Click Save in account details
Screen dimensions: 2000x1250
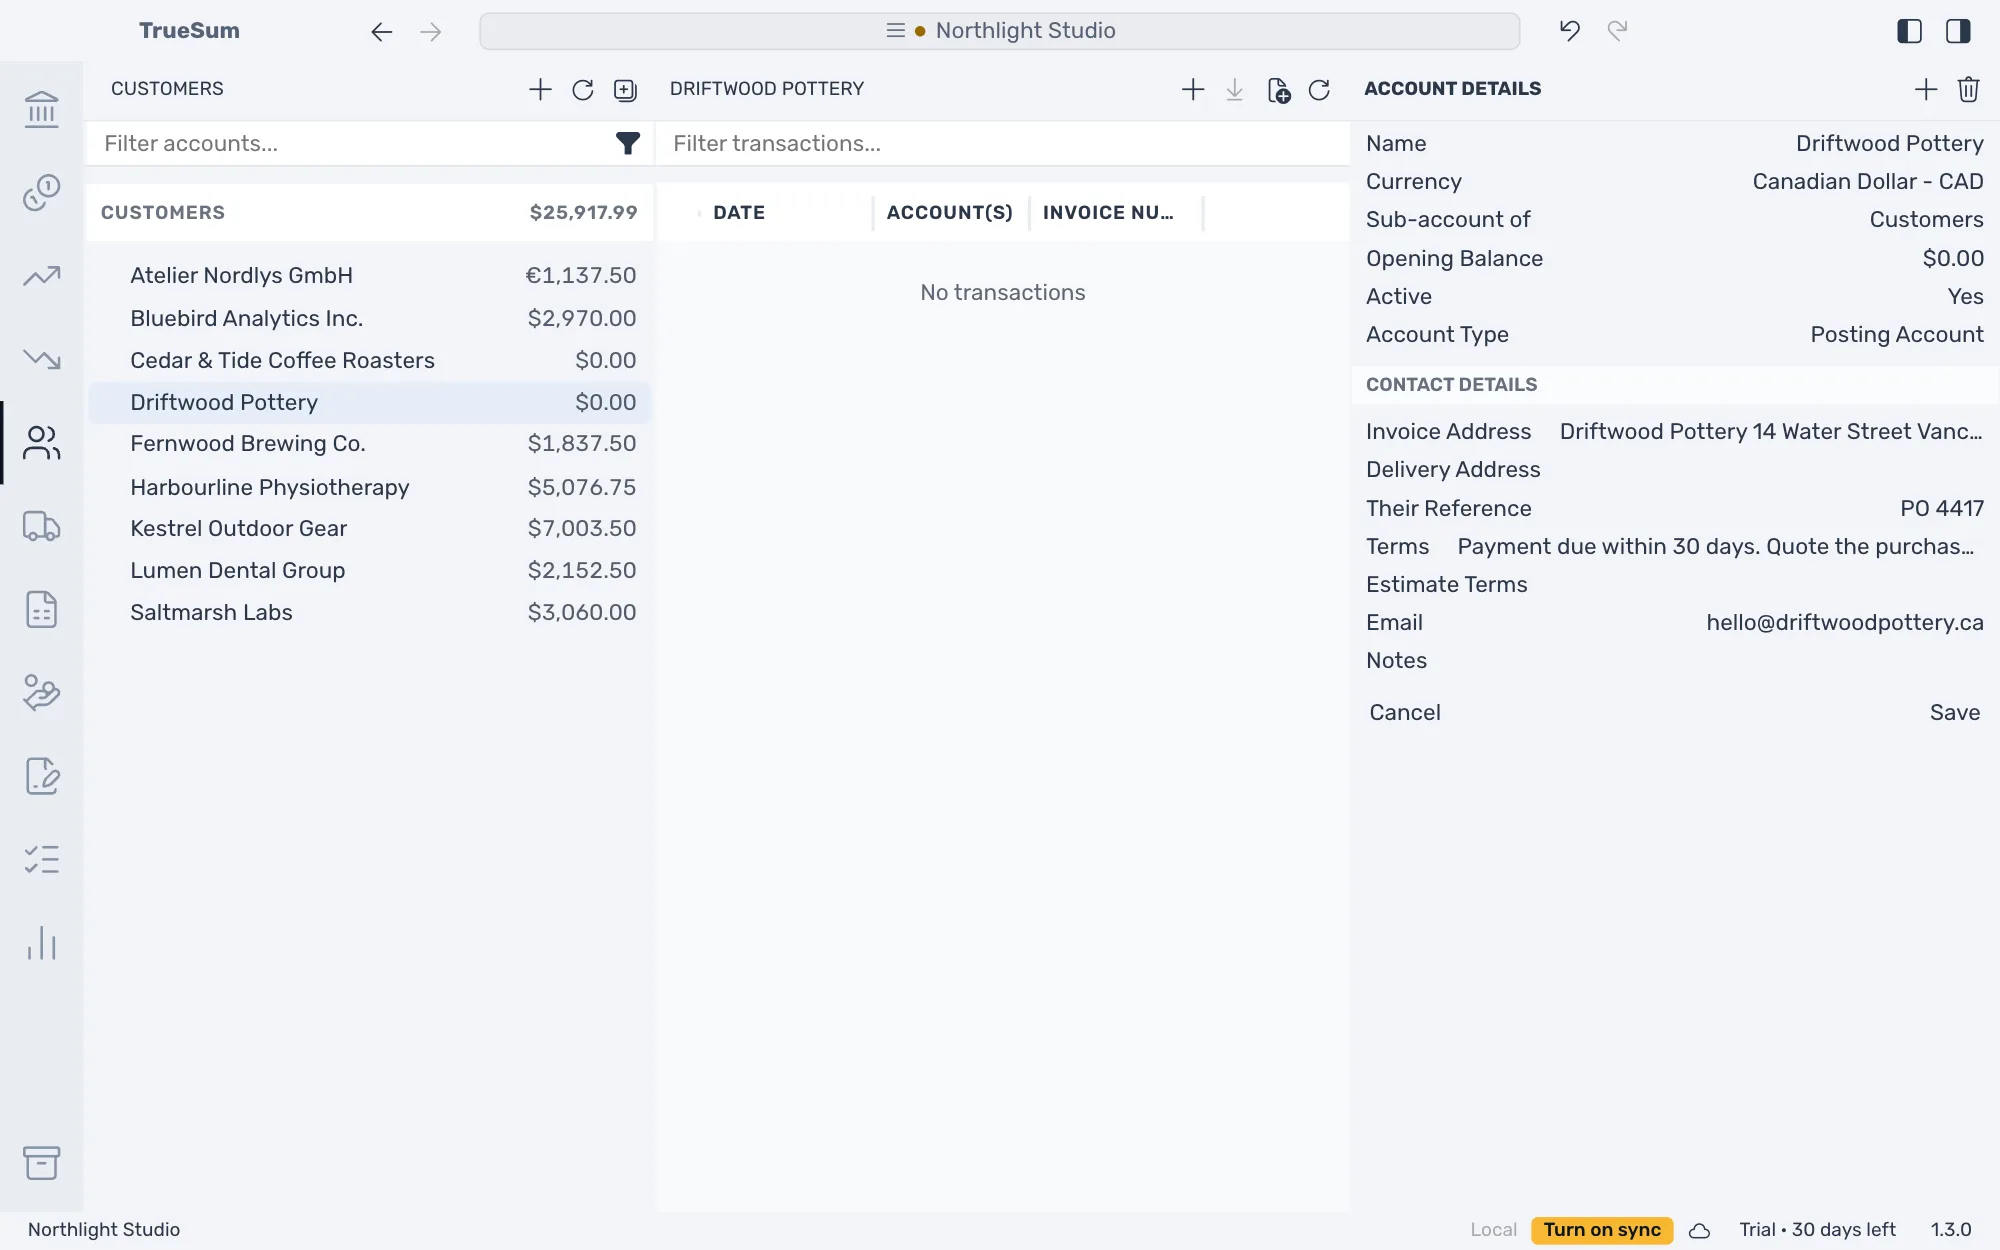click(x=1955, y=713)
